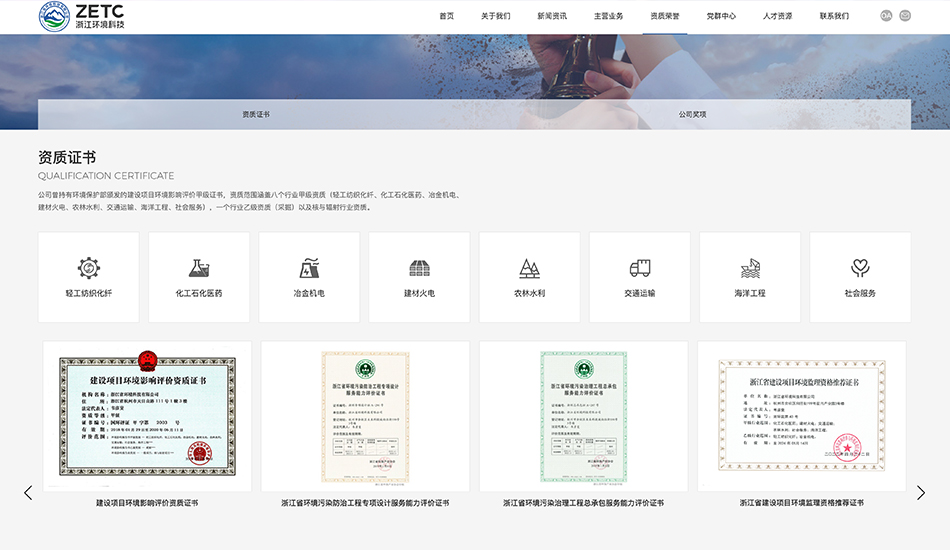Select the 冶金机电 factory icon
The width and height of the screenshot is (950, 550).
click(309, 268)
